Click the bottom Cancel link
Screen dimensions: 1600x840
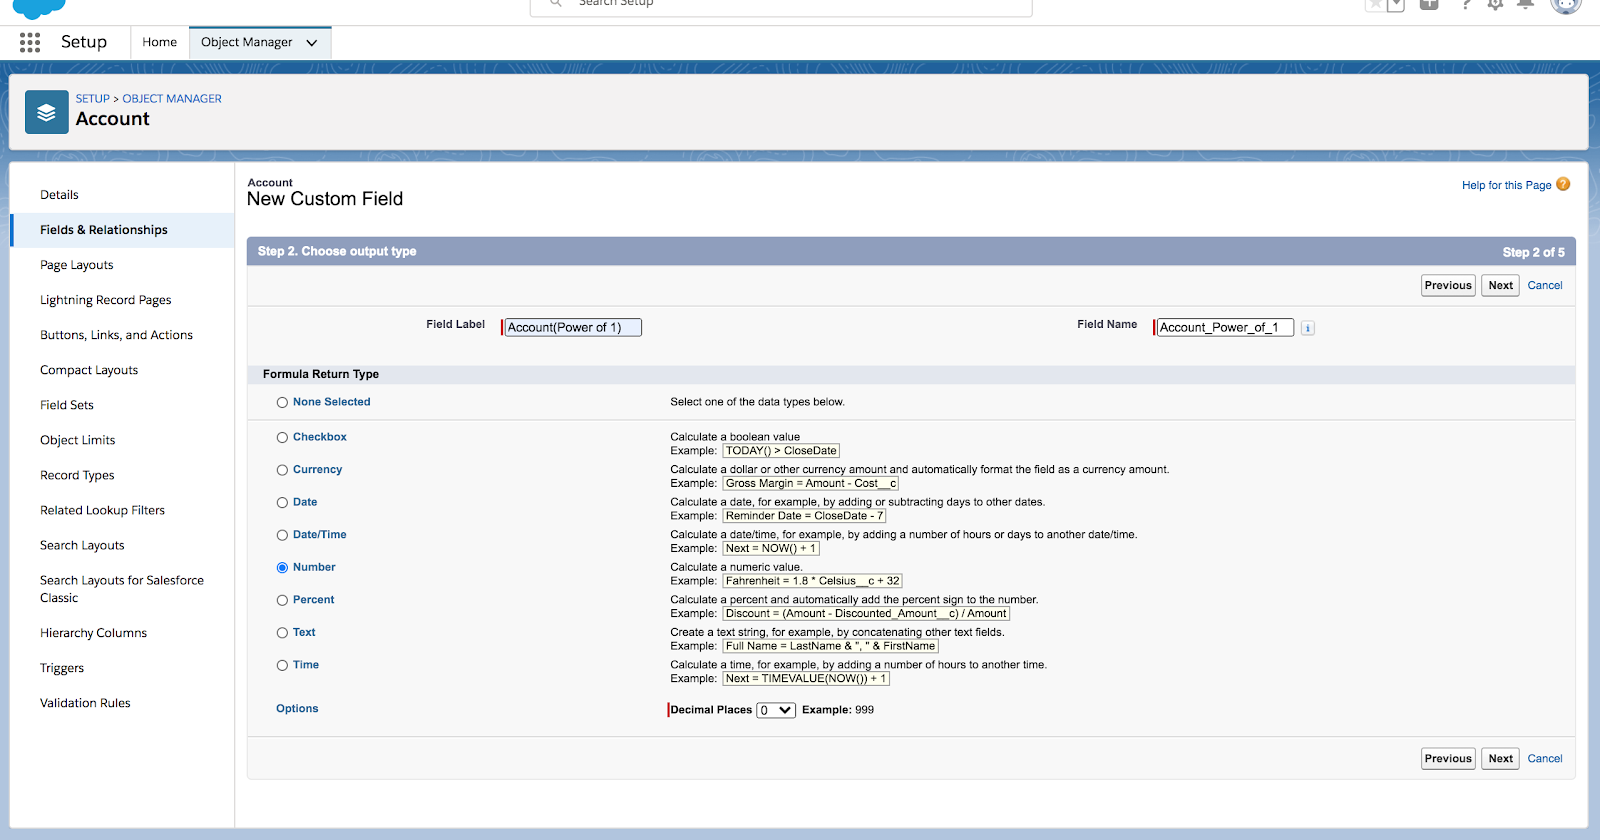(x=1545, y=759)
